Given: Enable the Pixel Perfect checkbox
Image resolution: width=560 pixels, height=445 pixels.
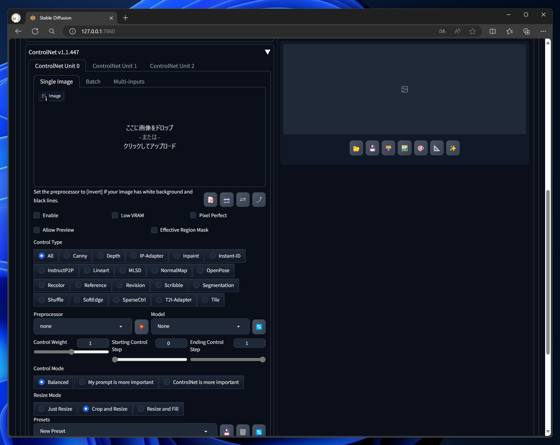Looking at the screenshot, I should pyautogui.click(x=193, y=215).
